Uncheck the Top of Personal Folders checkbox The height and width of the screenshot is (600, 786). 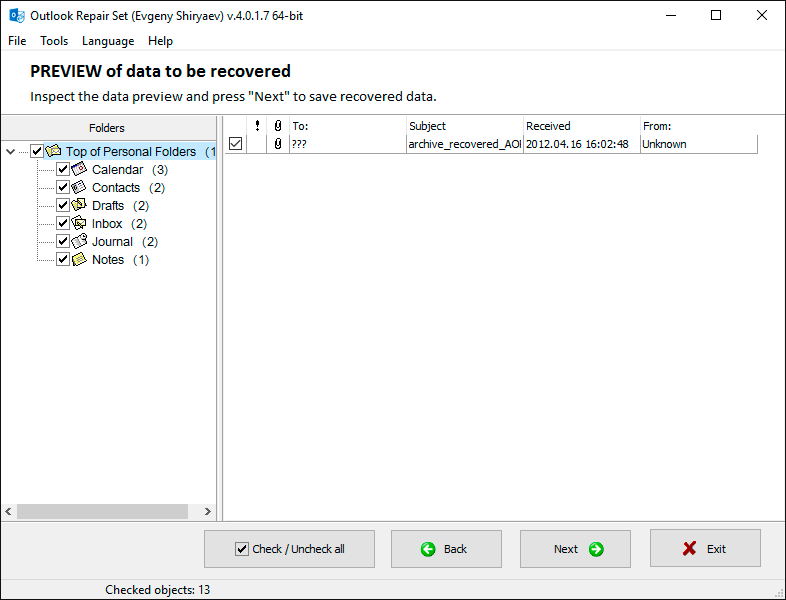click(37, 151)
